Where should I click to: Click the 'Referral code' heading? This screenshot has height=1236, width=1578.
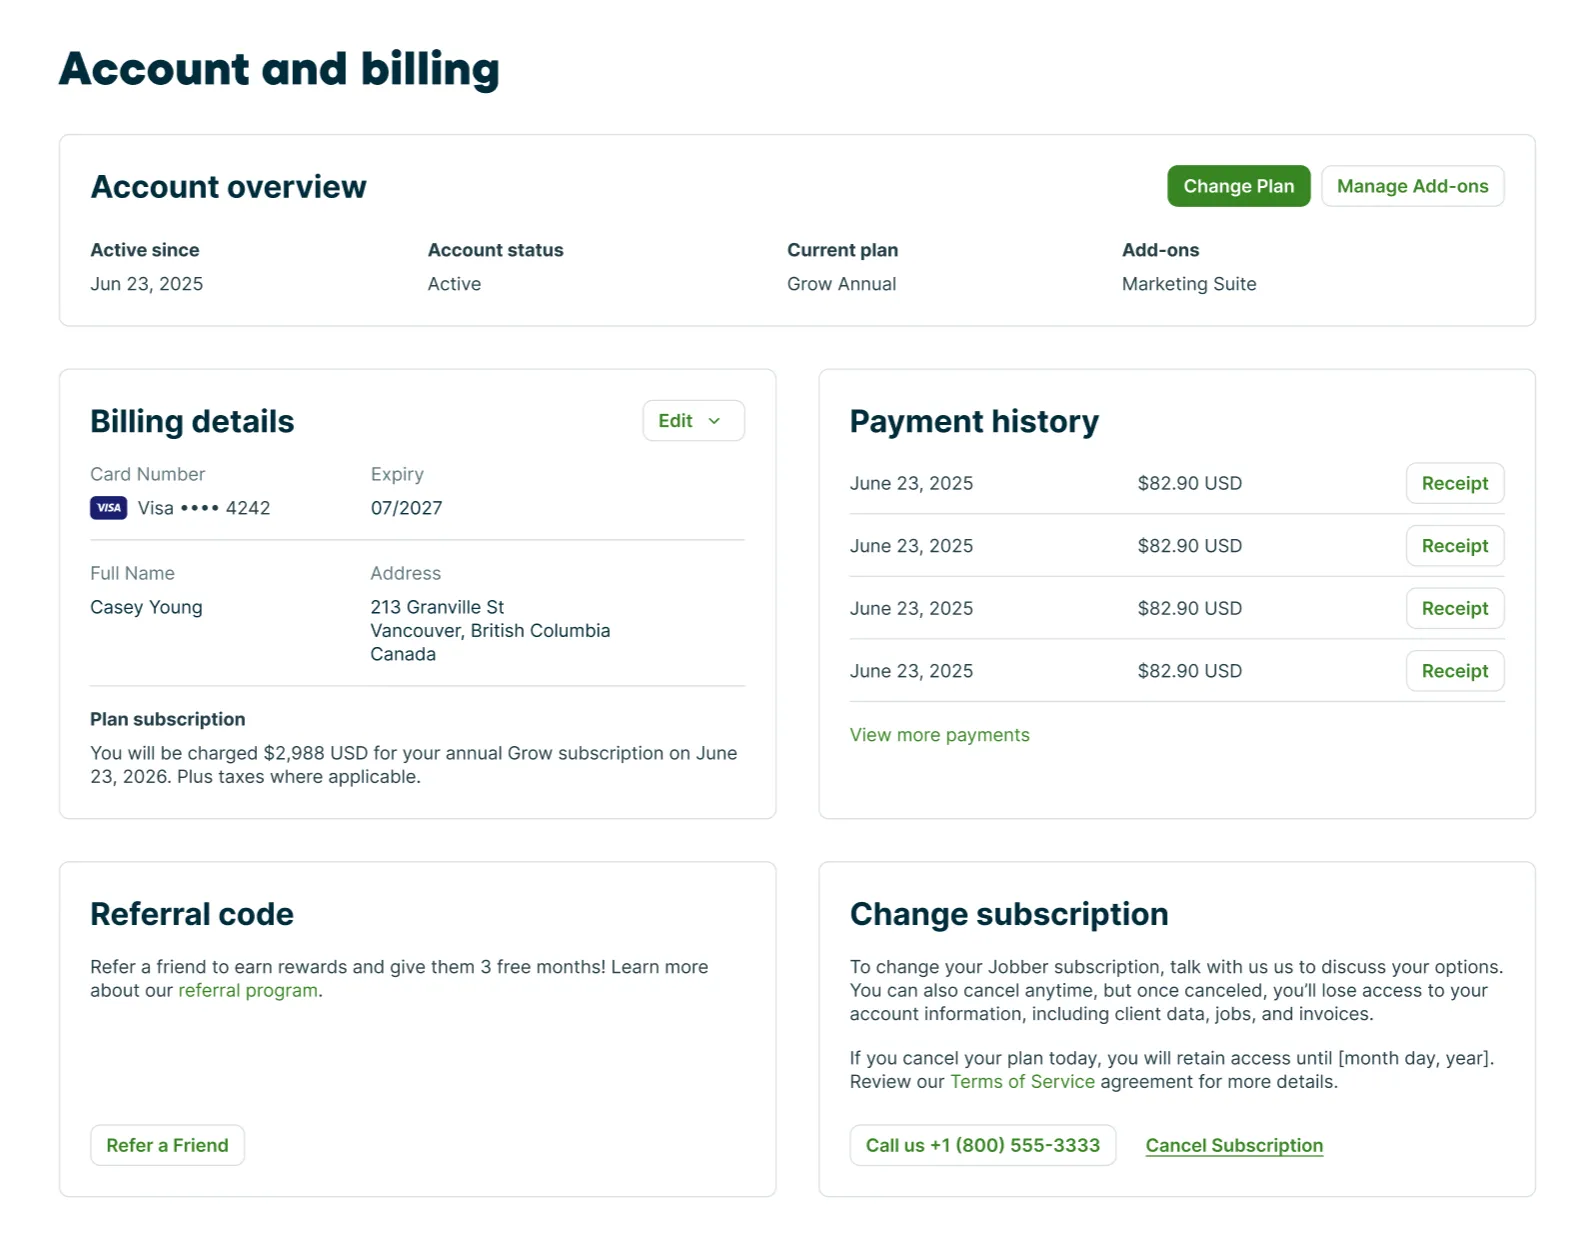point(192,914)
